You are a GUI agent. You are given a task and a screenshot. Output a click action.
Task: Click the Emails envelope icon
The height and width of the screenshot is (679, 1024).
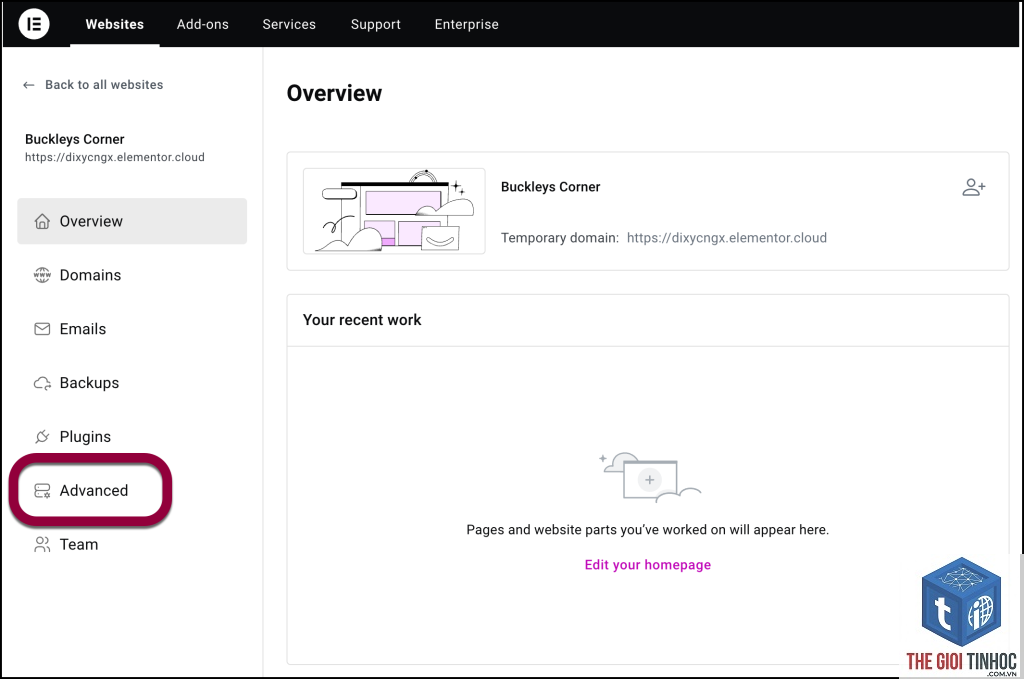point(42,329)
